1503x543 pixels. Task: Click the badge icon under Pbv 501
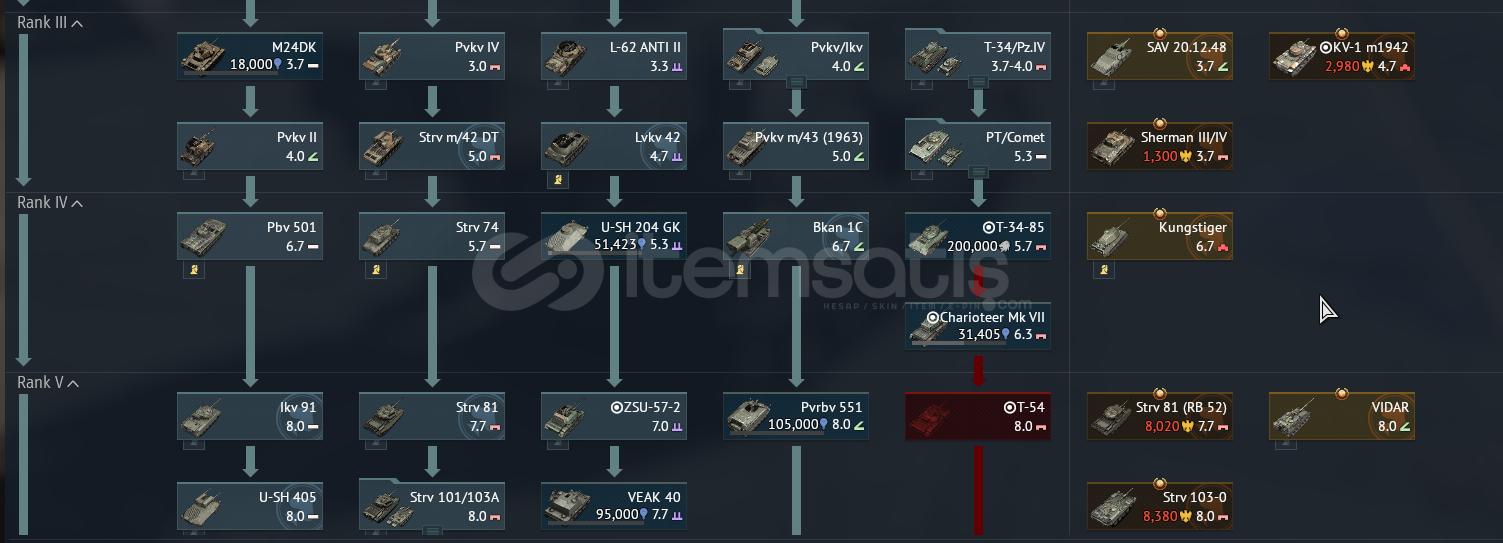click(x=193, y=270)
